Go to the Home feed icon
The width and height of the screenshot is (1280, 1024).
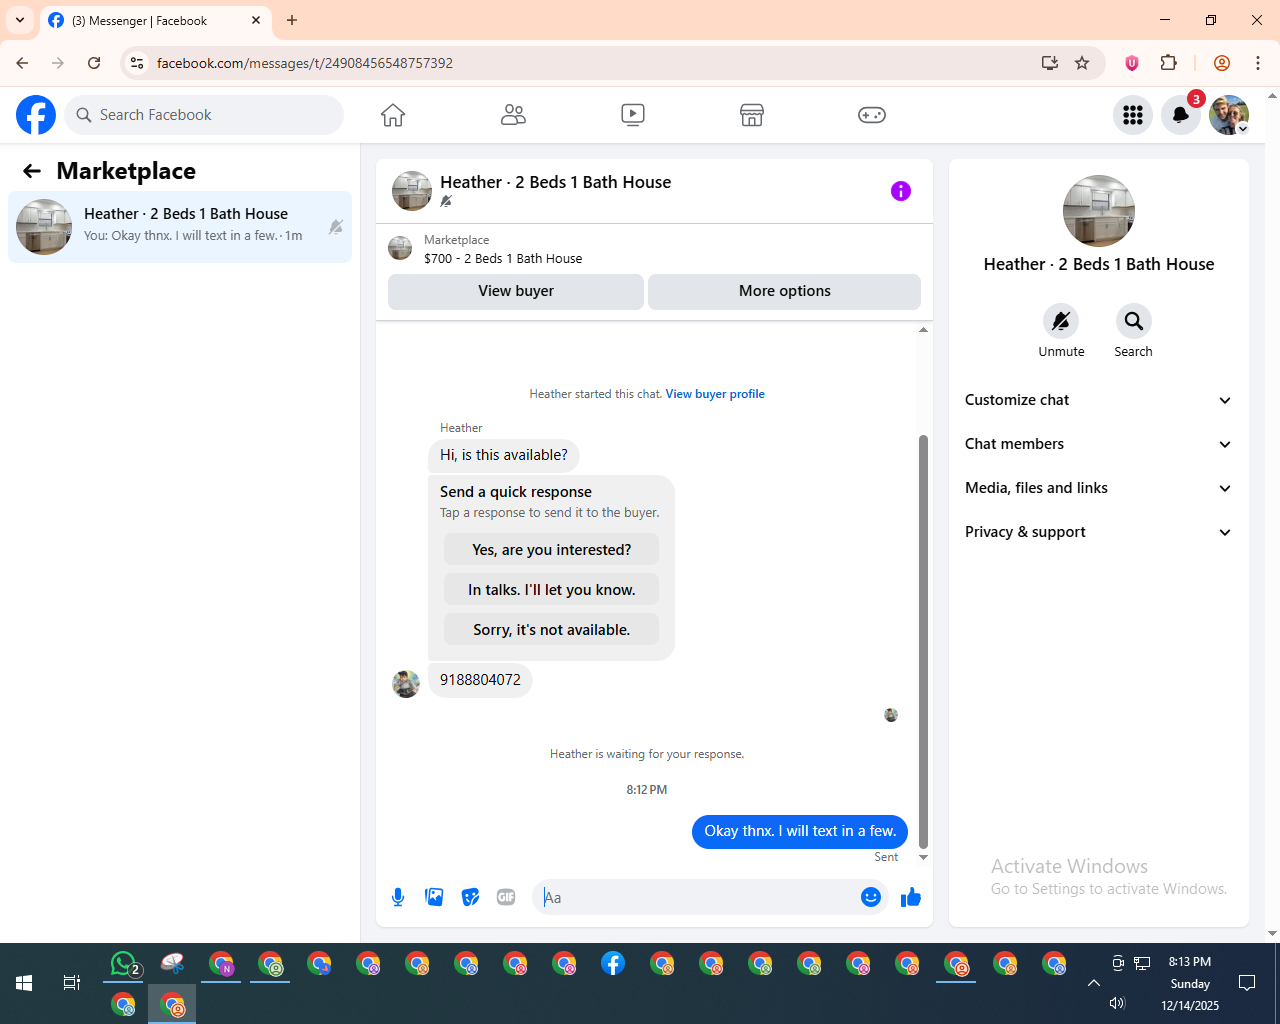pyautogui.click(x=393, y=115)
